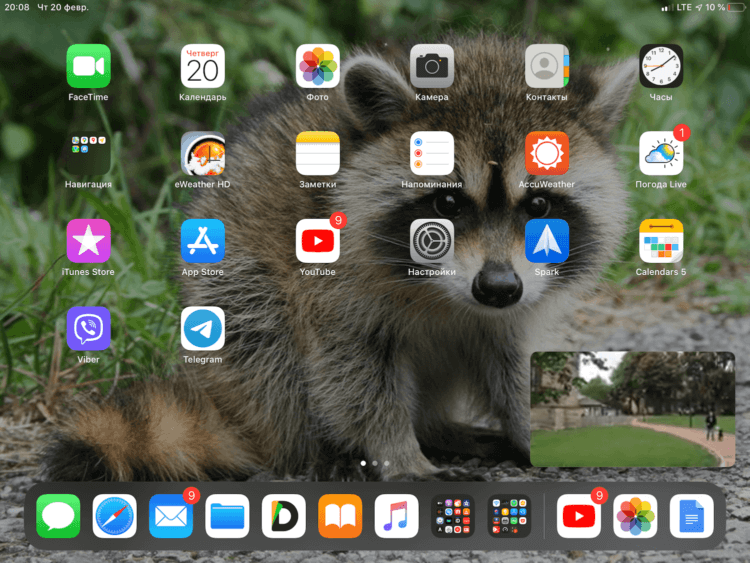Launch Safari from the dock
The image size is (750, 563).
tap(114, 516)
